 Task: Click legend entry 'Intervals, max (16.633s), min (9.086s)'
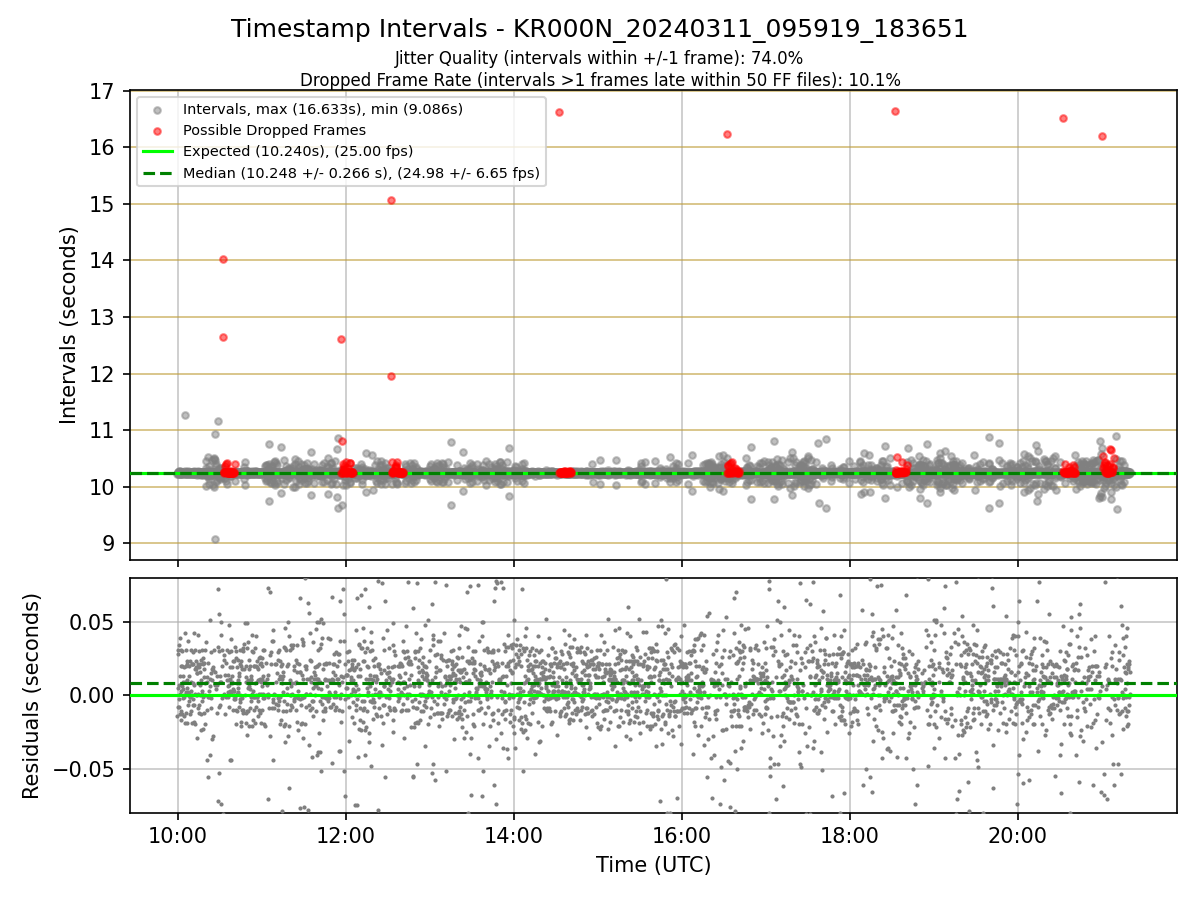(323, 109)
